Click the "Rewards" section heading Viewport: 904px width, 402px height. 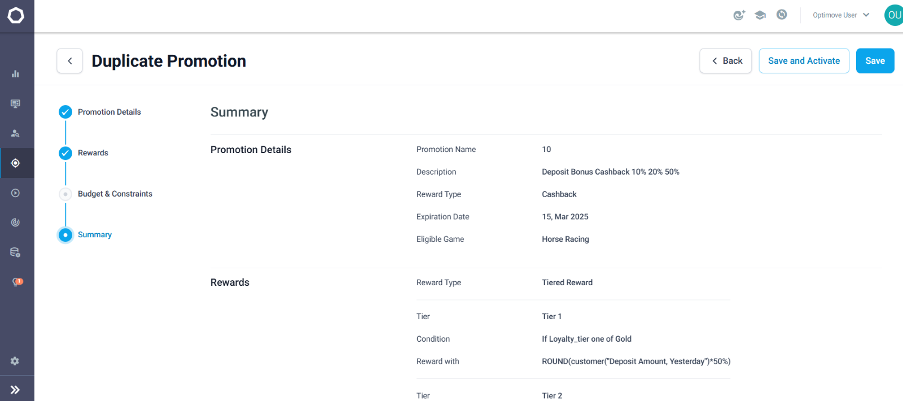(230, 283)
